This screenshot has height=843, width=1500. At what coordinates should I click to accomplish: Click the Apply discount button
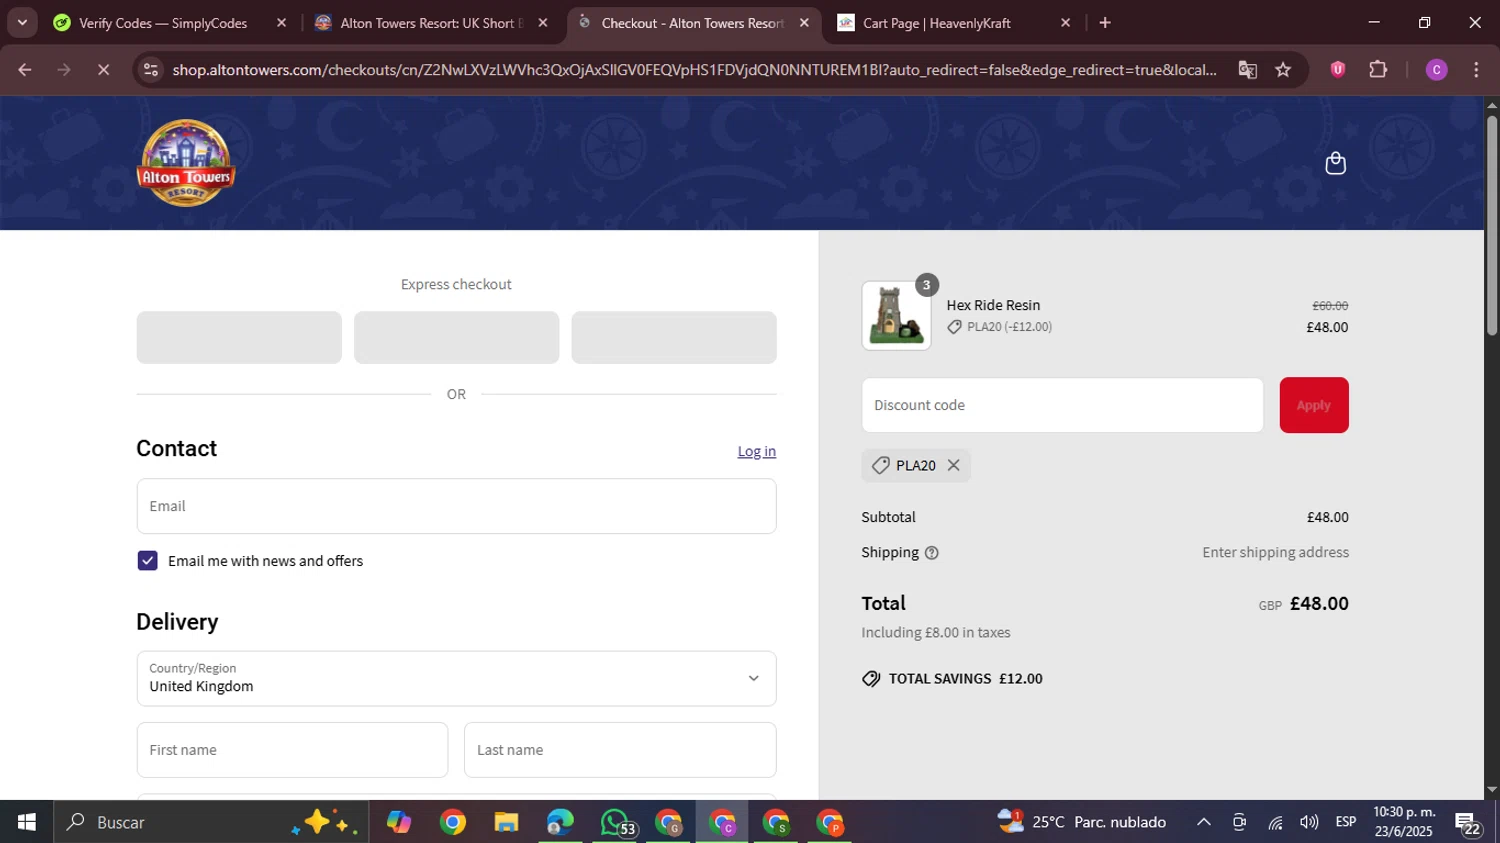point(1313,405)
